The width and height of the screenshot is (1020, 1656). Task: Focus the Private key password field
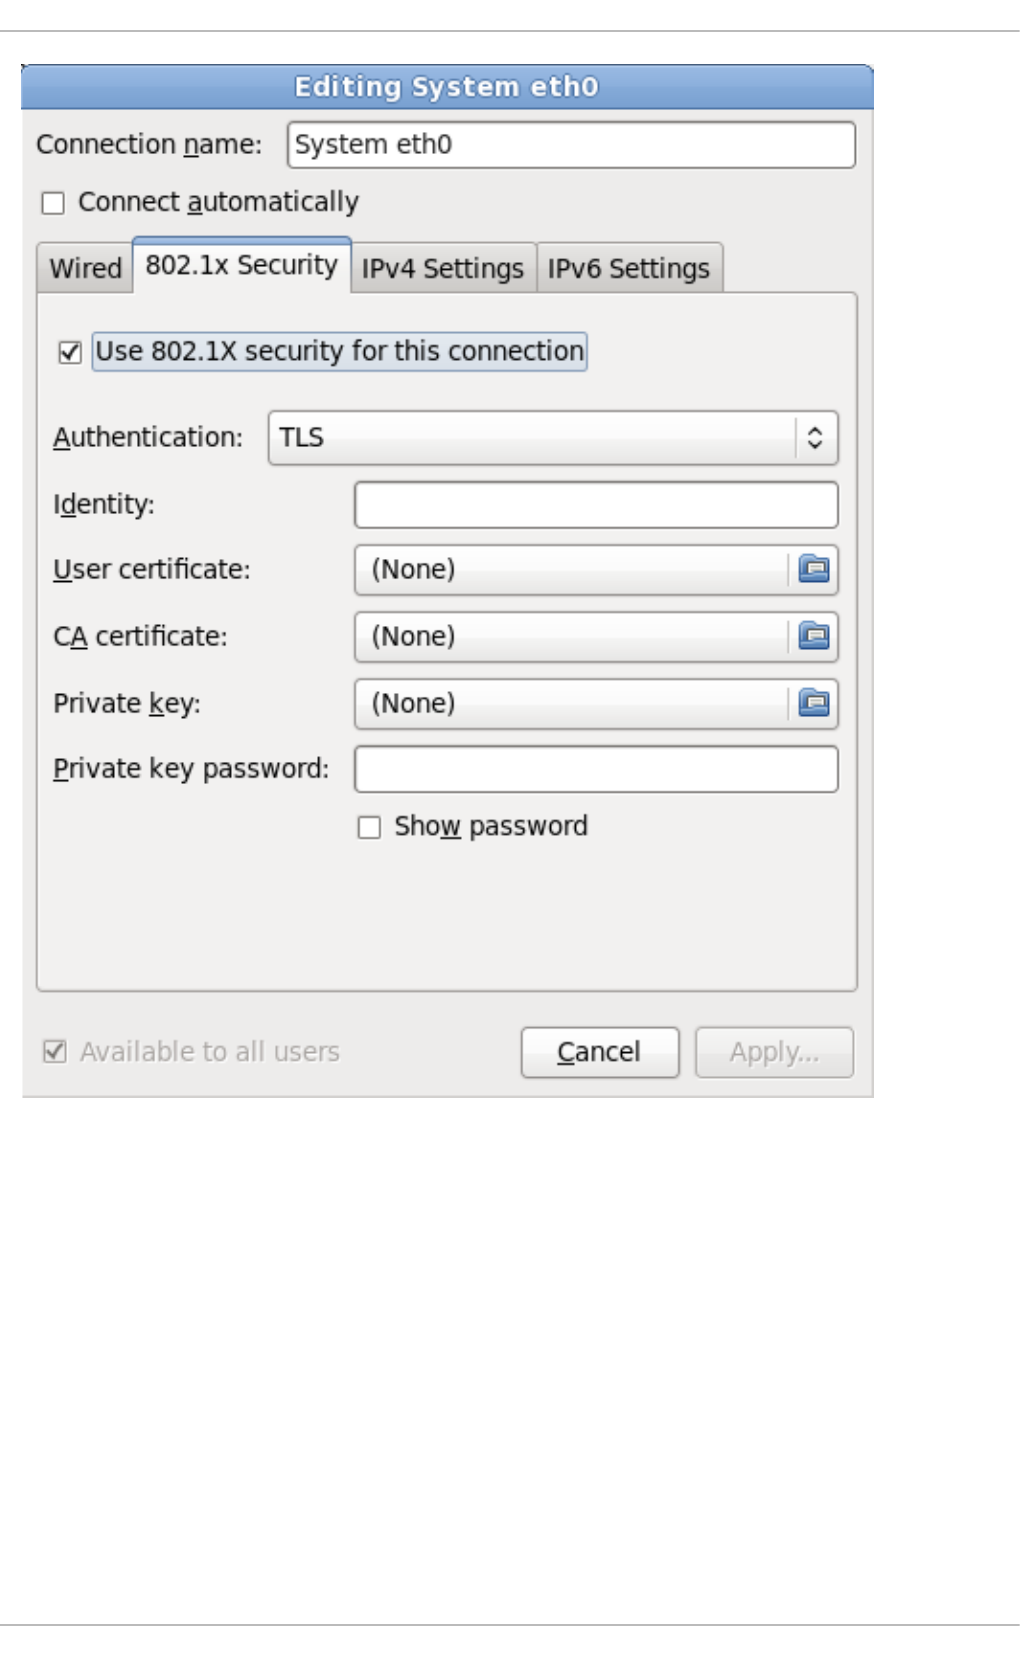595,770
